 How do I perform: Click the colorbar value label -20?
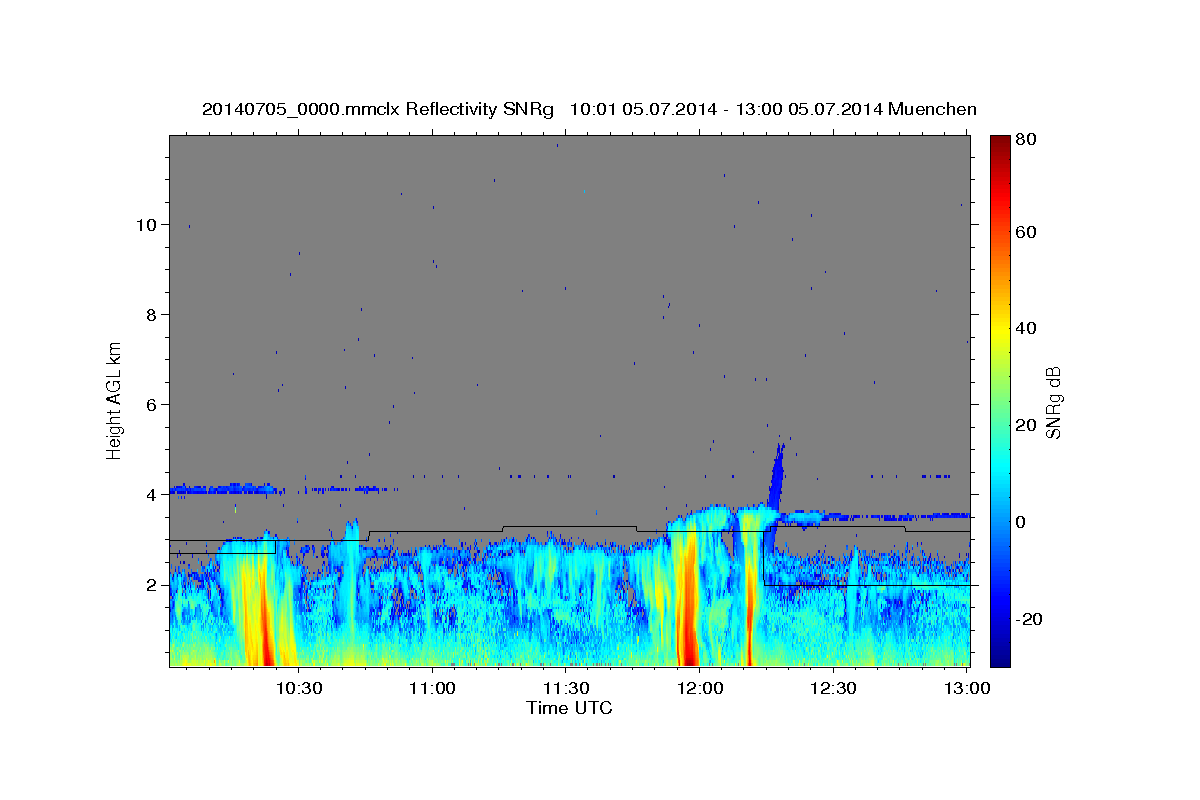[x=1030, y=619]
